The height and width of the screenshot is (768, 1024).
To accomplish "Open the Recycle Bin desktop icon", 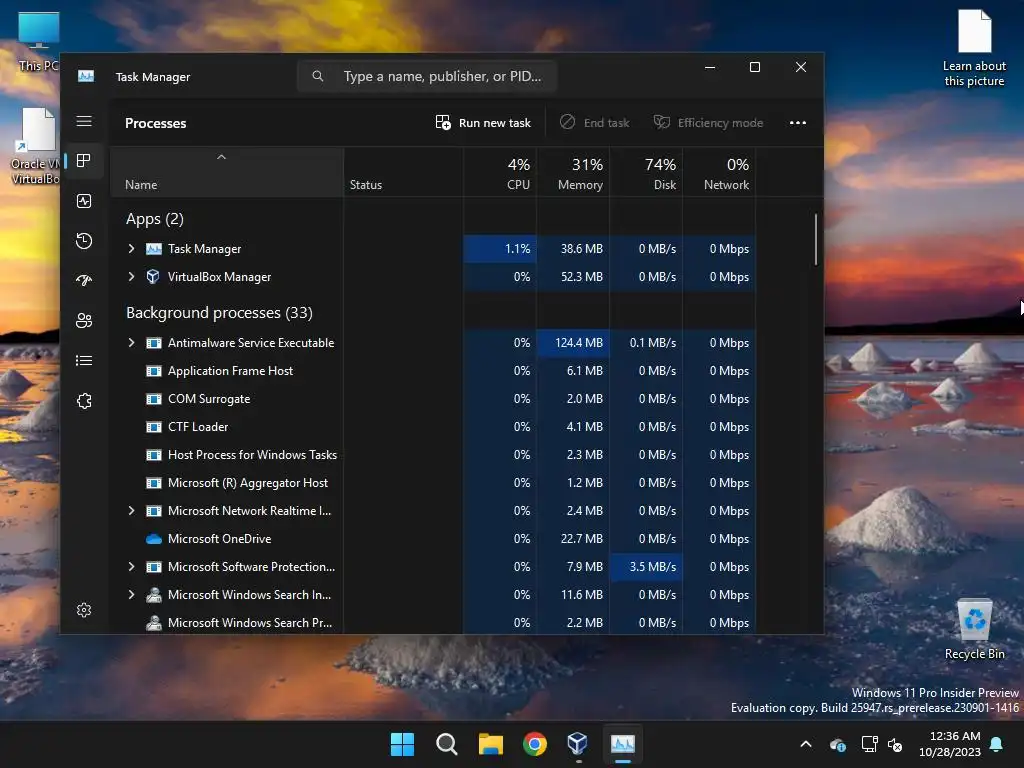I will [x=974, y=630].
